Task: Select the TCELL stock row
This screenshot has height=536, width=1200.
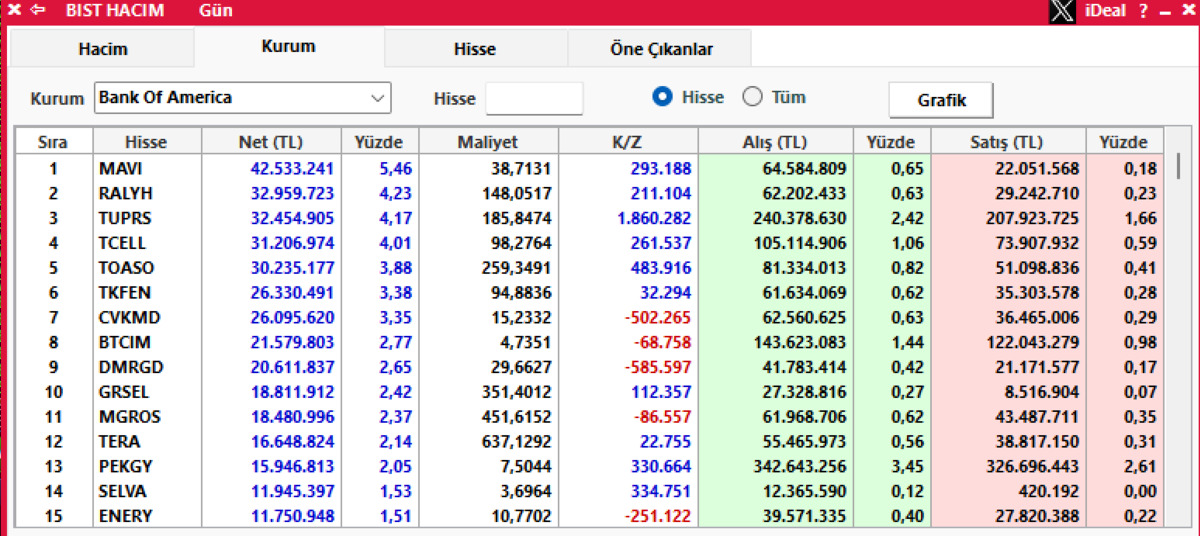Action: pos(590,243)
